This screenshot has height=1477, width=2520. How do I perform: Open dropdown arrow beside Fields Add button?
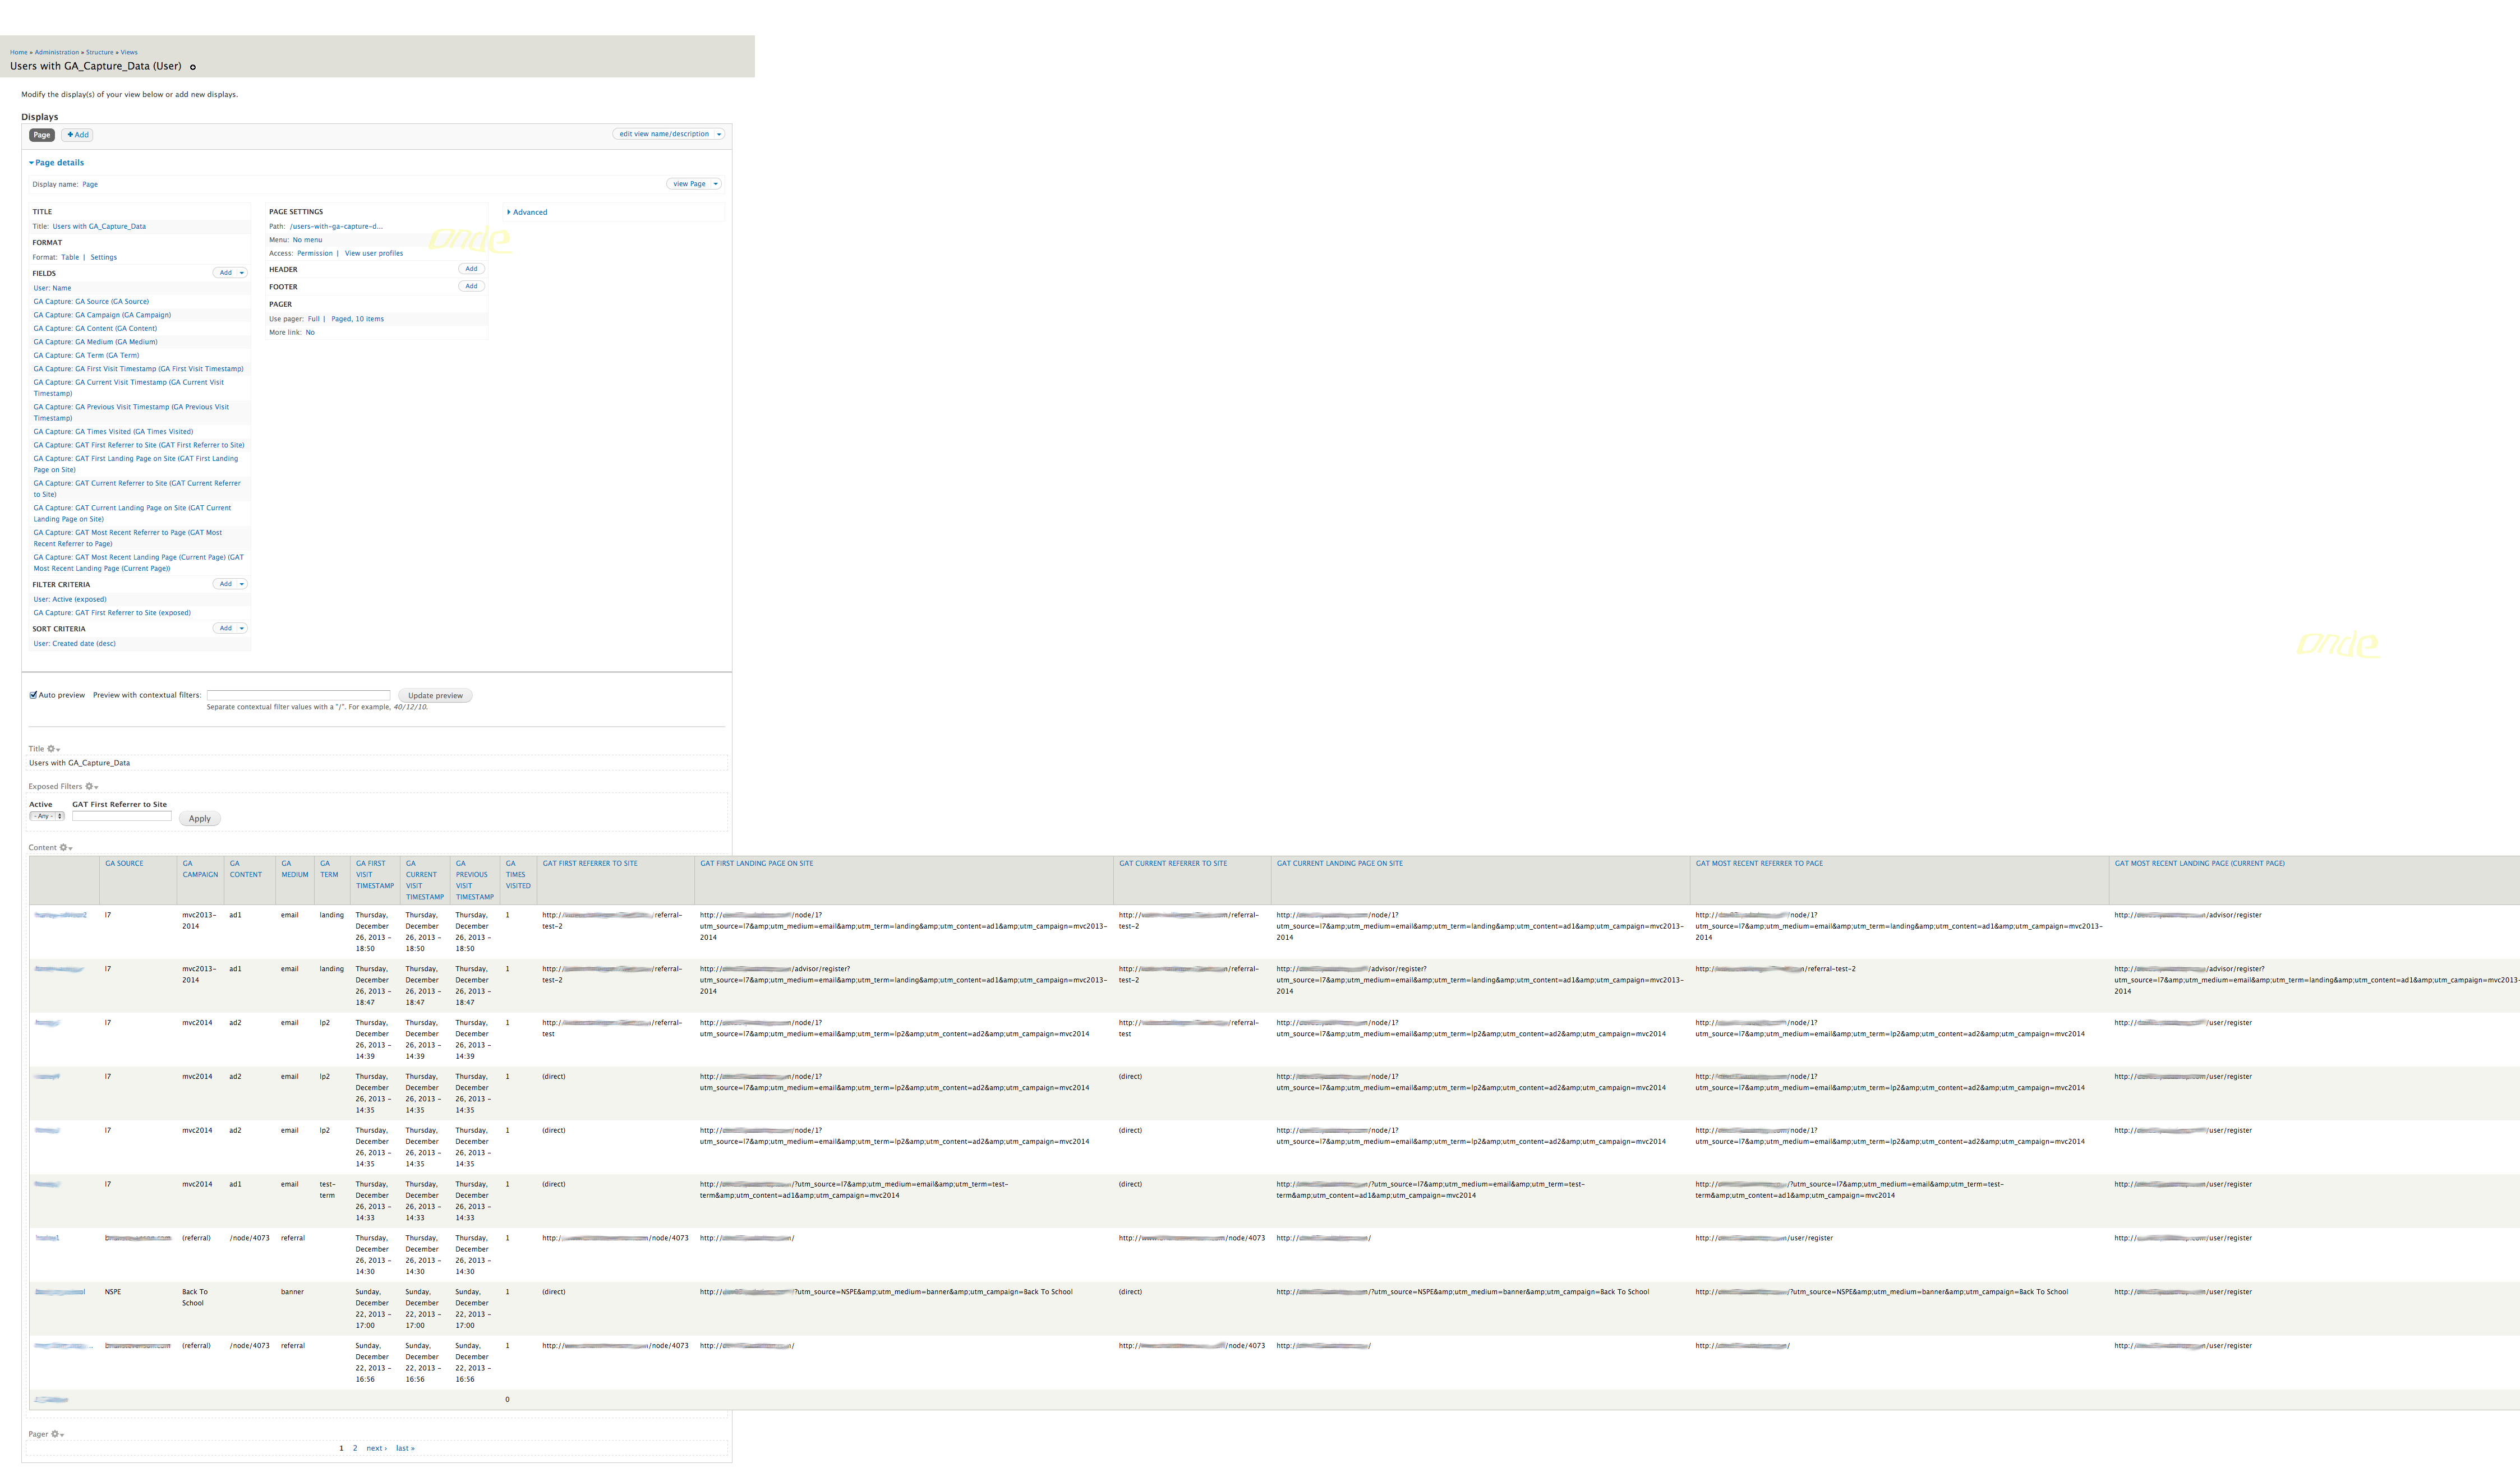pos(241,273)
